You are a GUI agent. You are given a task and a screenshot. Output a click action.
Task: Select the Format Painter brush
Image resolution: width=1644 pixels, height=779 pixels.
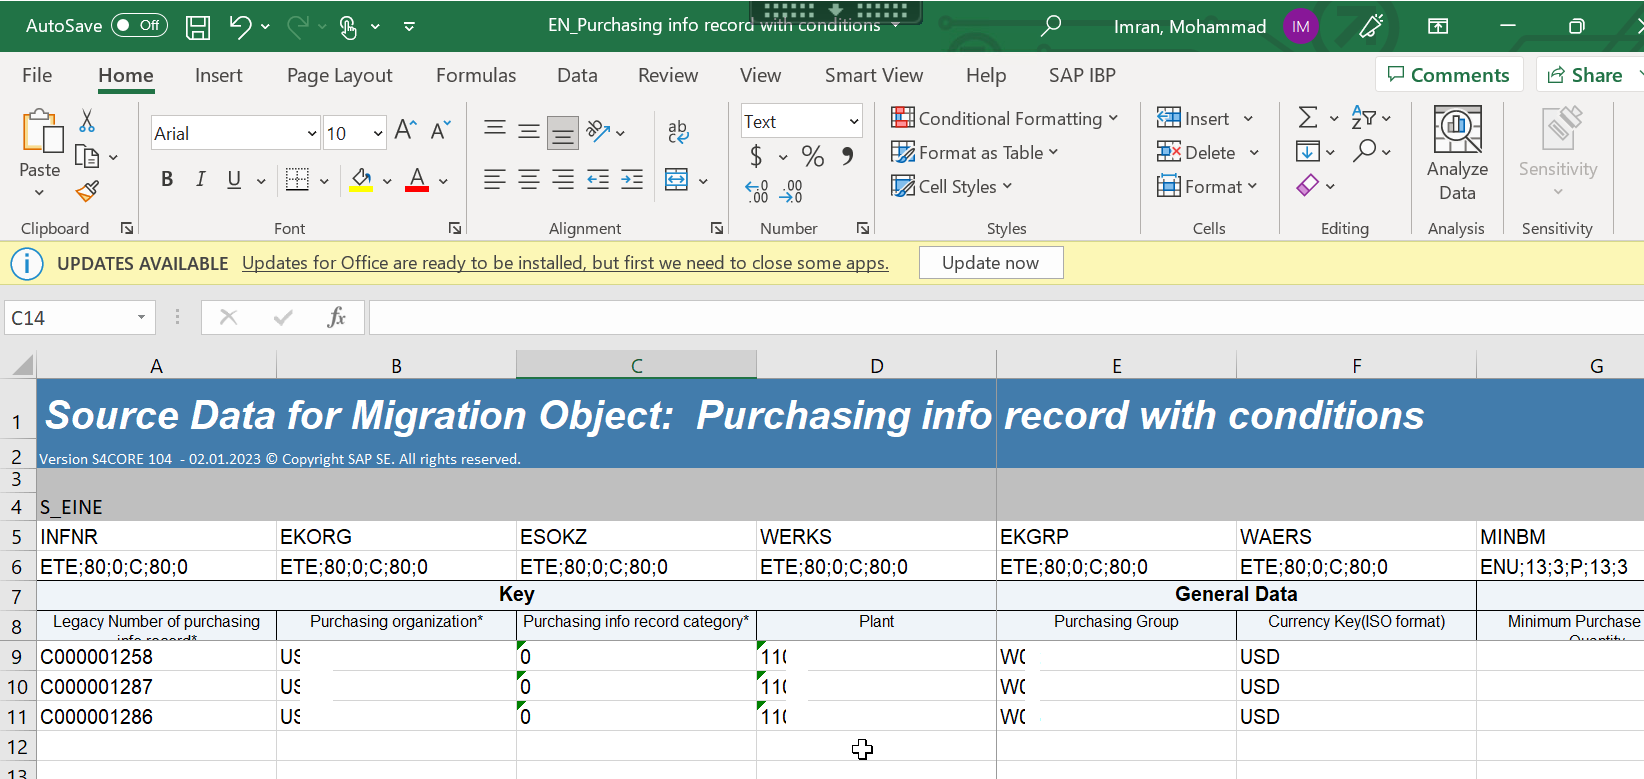click(88, 191)
